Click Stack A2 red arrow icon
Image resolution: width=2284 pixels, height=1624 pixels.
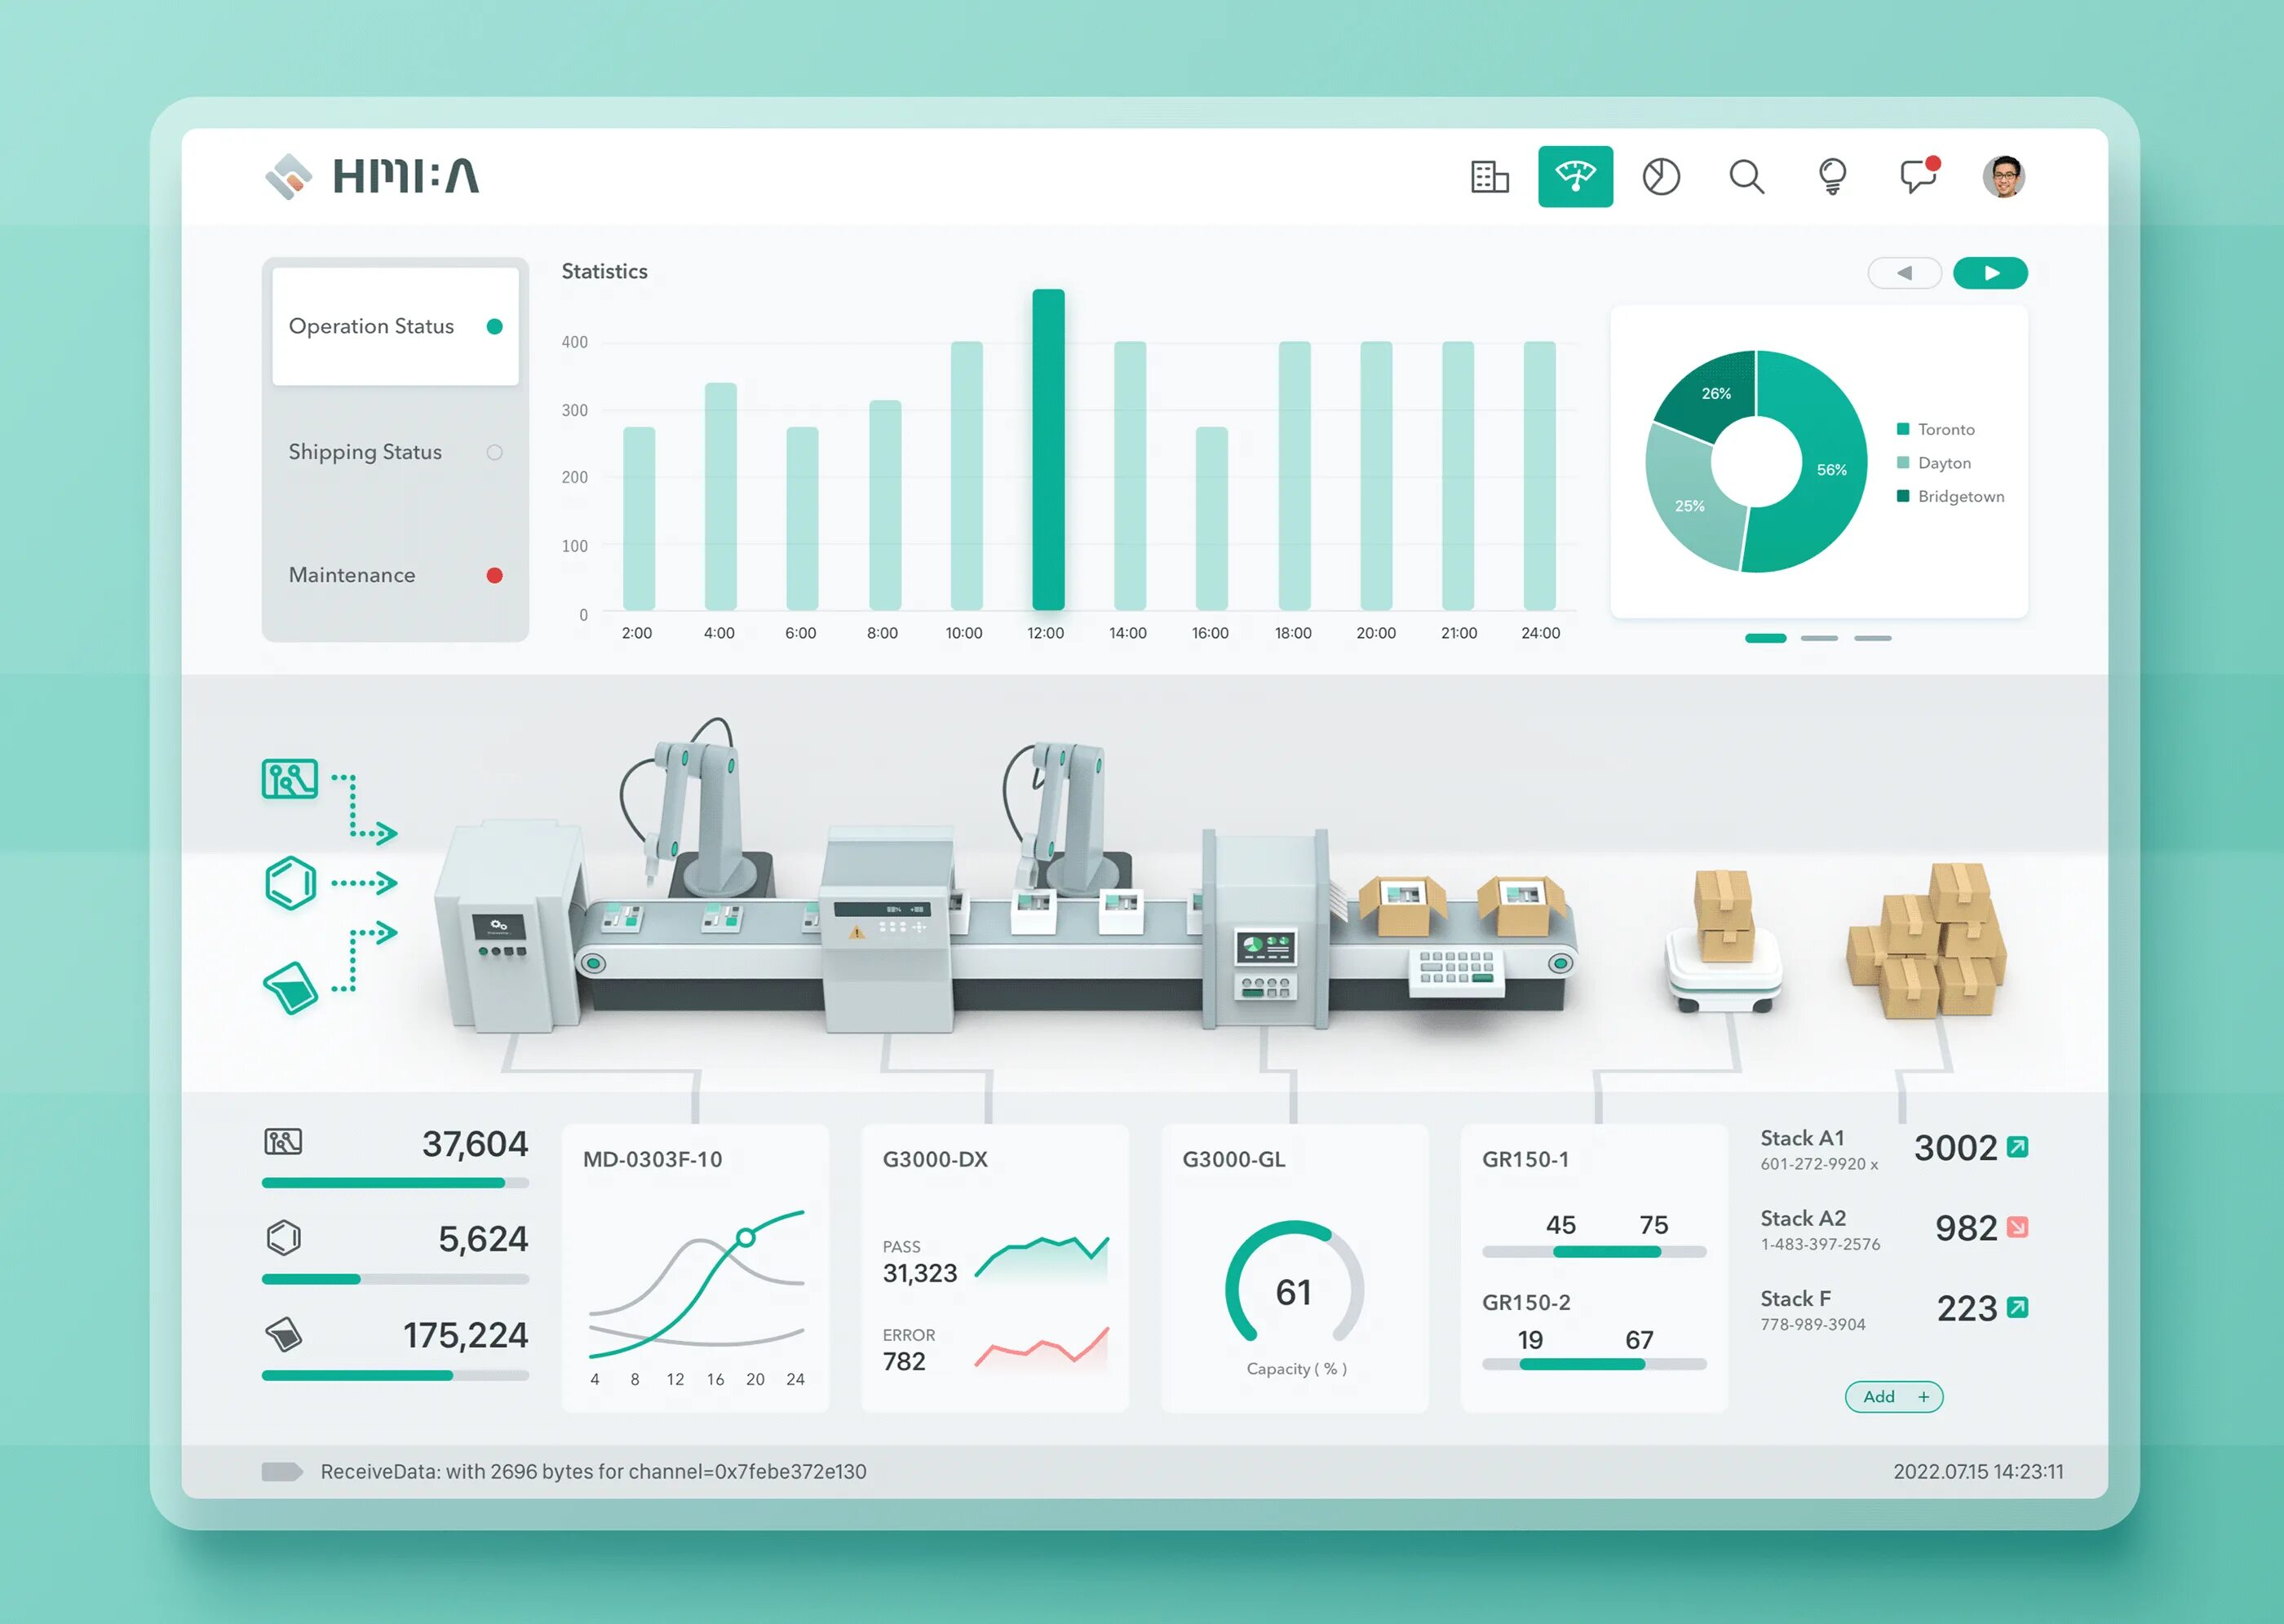[x=2017, y=1227]
